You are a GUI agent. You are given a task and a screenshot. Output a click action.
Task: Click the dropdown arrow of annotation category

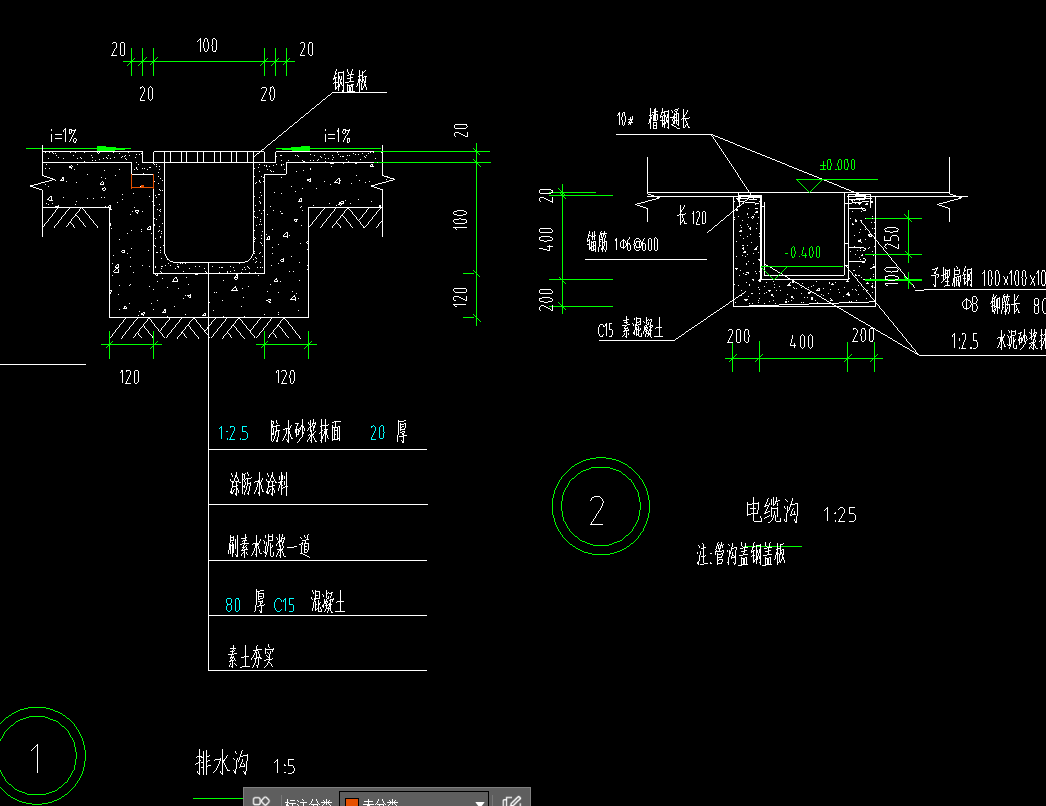(480, 802)
